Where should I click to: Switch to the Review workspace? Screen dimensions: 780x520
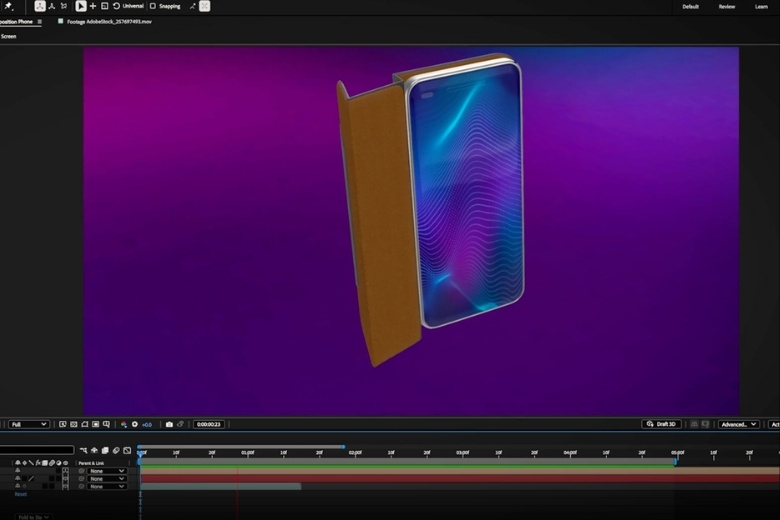pyautogui.click(x=727, y=6)
